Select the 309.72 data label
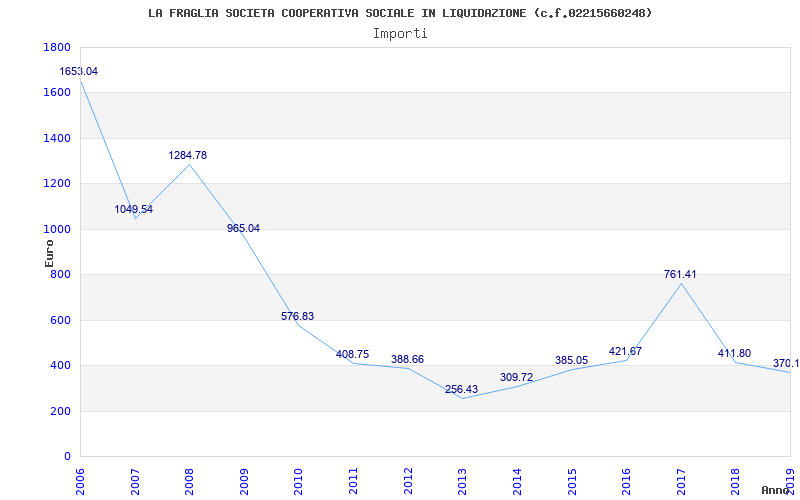Image resolution: width=800 pixels, height=500 pixels. click(x=516, y=377)
